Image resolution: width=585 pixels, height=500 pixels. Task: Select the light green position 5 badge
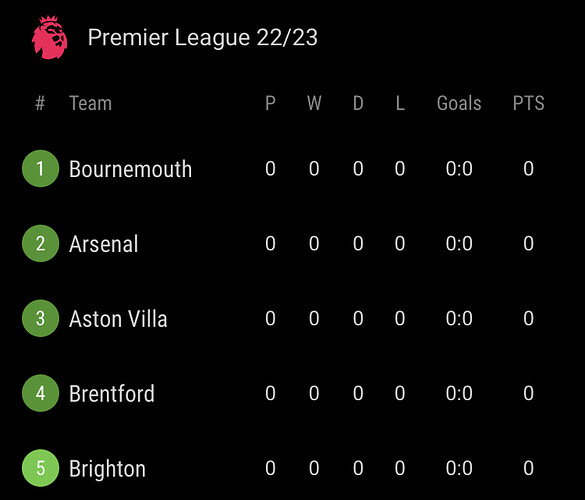pyautogui.click(x=40, y=468)
